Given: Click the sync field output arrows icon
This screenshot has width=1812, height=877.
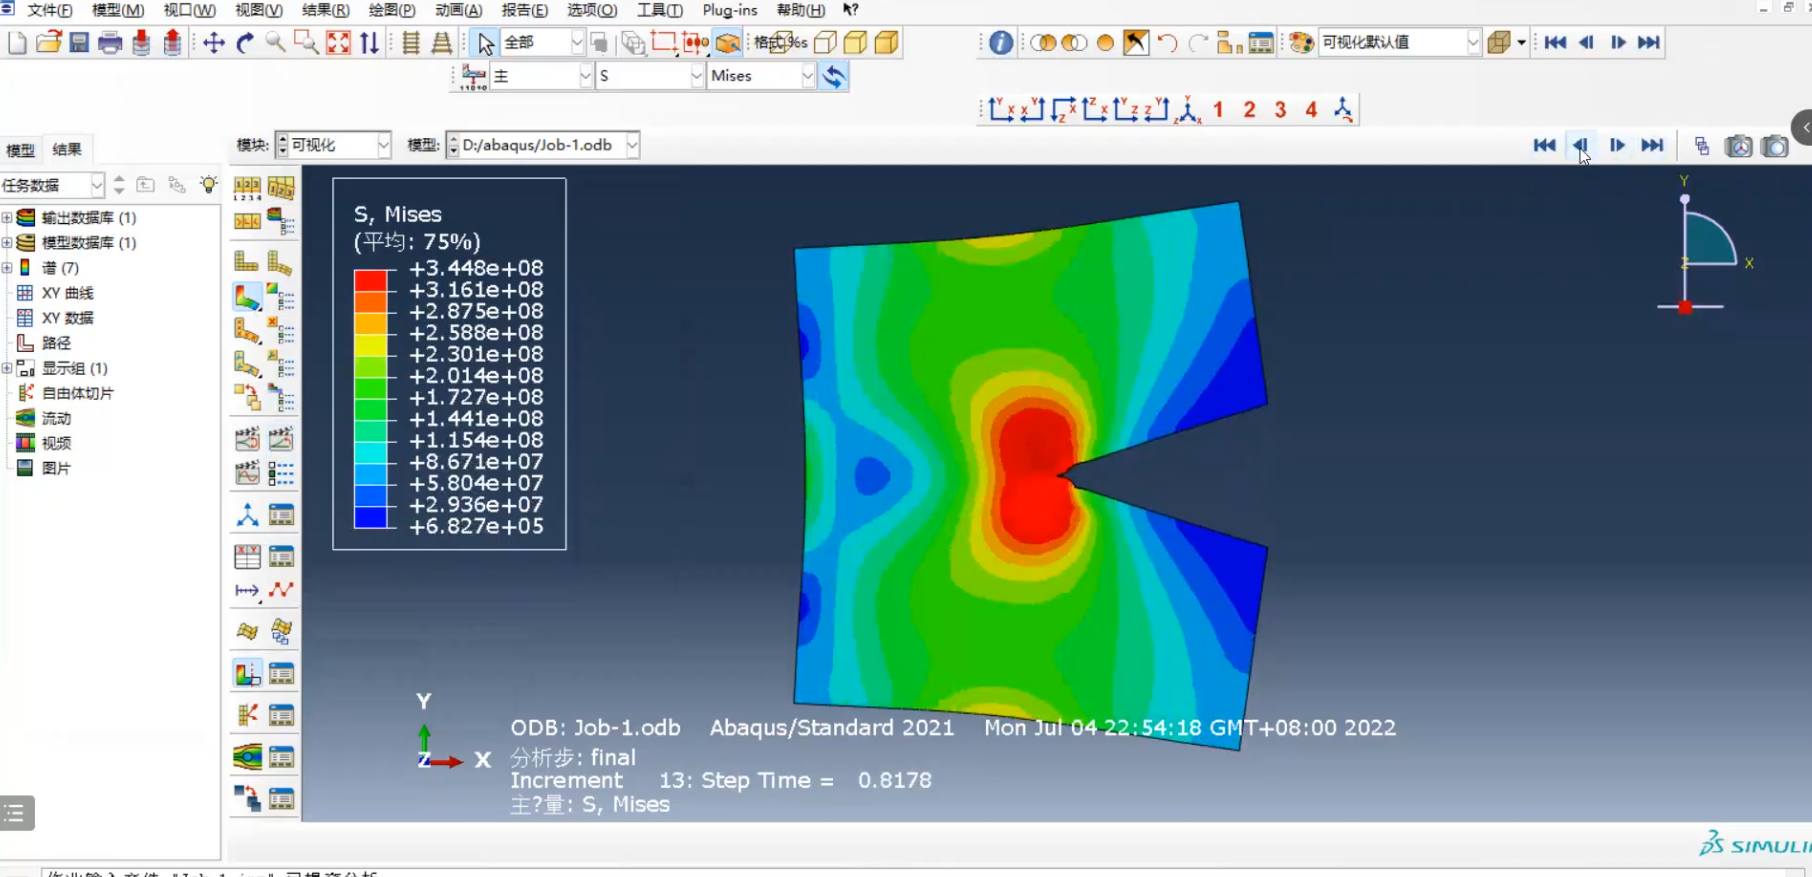Looking at the screenshot, I should [x=834, y=76].
